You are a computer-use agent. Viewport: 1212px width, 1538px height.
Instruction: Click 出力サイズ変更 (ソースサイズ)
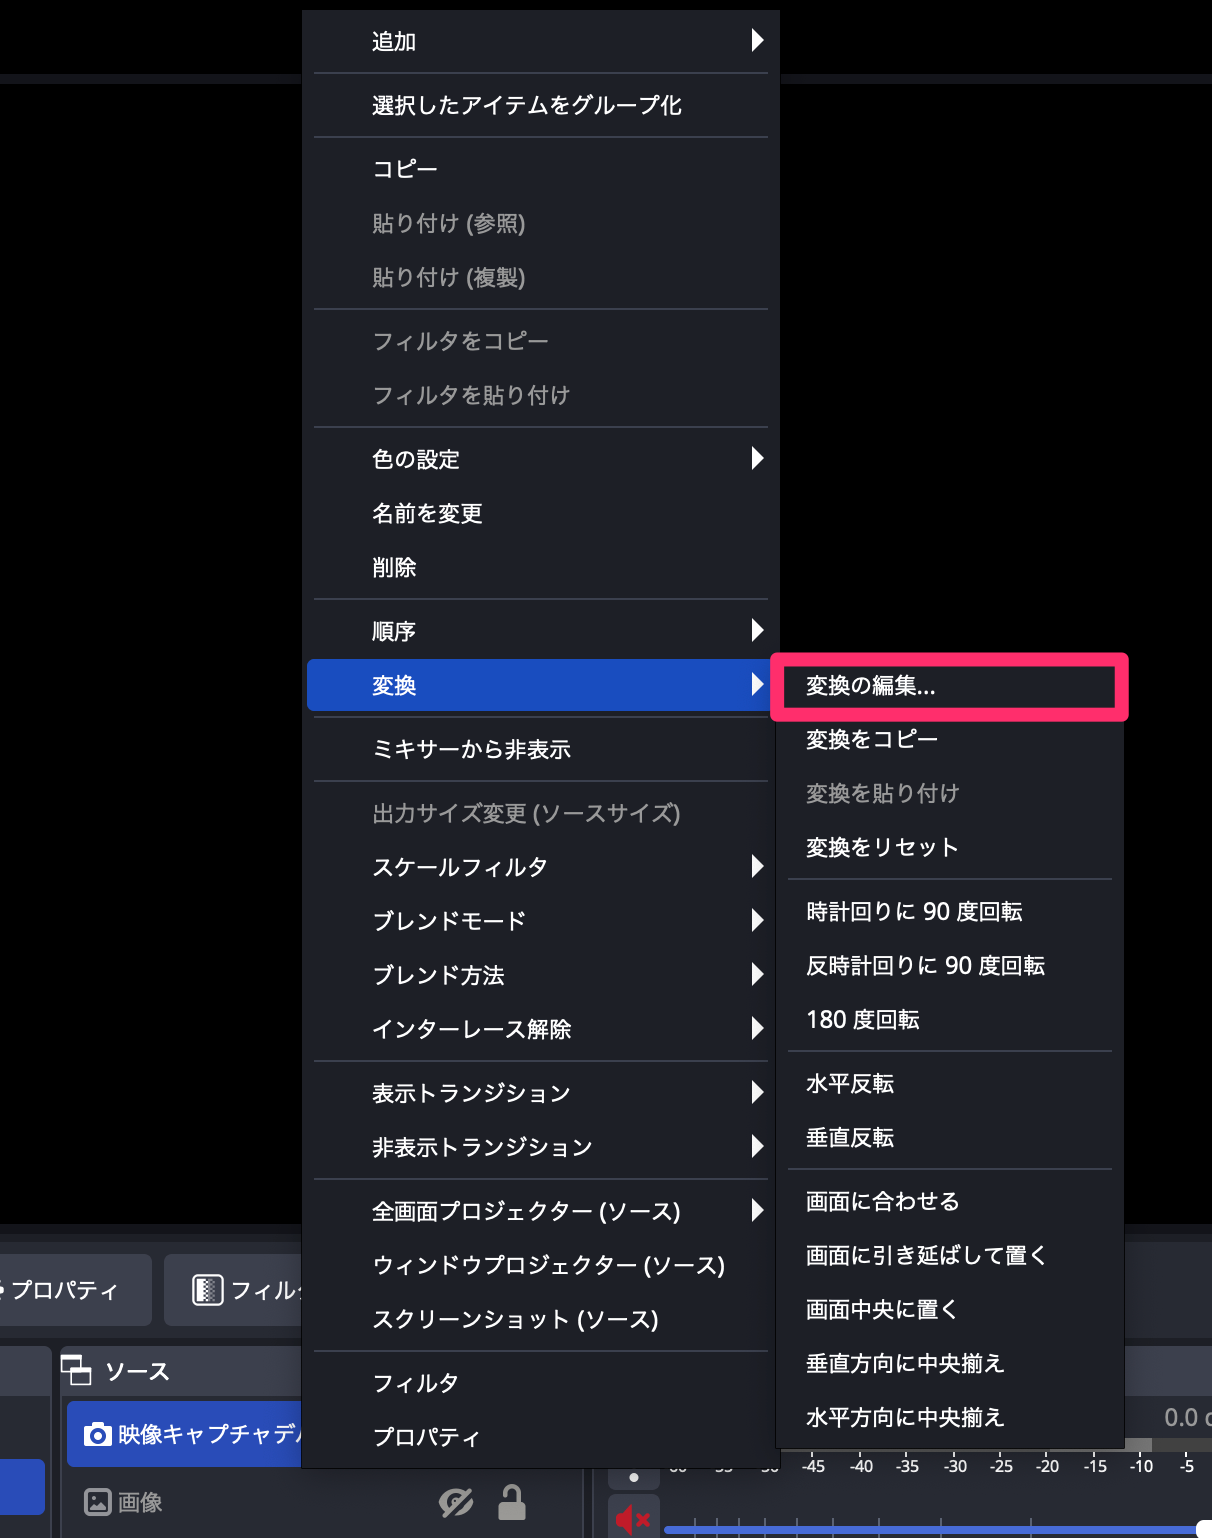point(540,813)
